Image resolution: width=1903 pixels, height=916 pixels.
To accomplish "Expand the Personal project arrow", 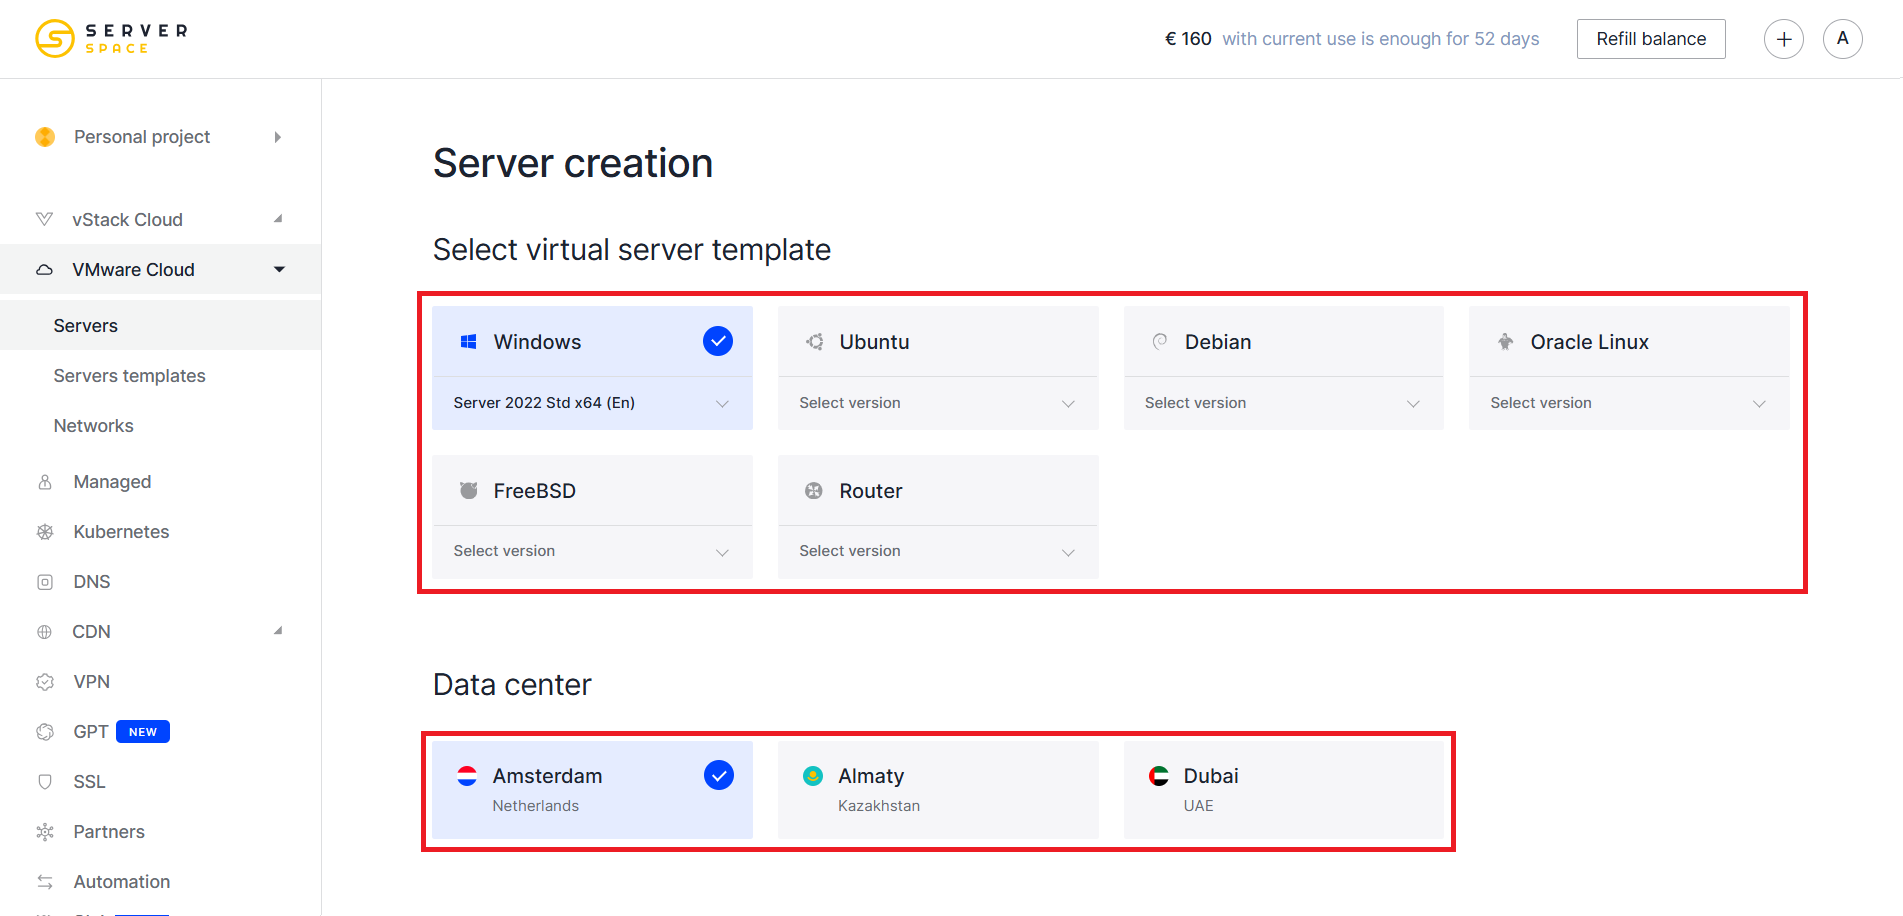I will tap(278, 137).
